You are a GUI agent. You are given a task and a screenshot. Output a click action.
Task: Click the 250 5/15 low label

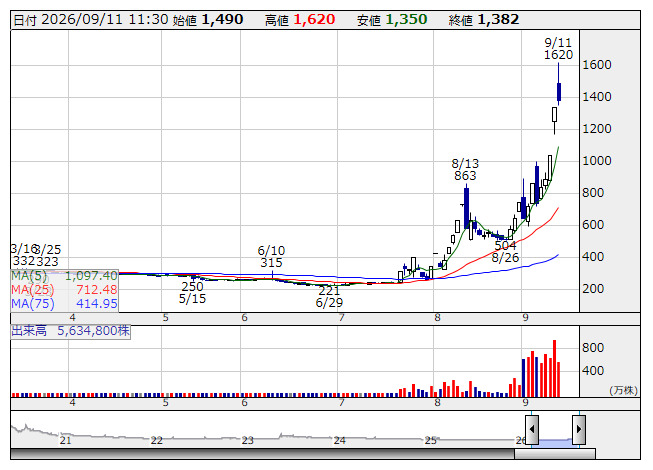(x=192, y=292)
